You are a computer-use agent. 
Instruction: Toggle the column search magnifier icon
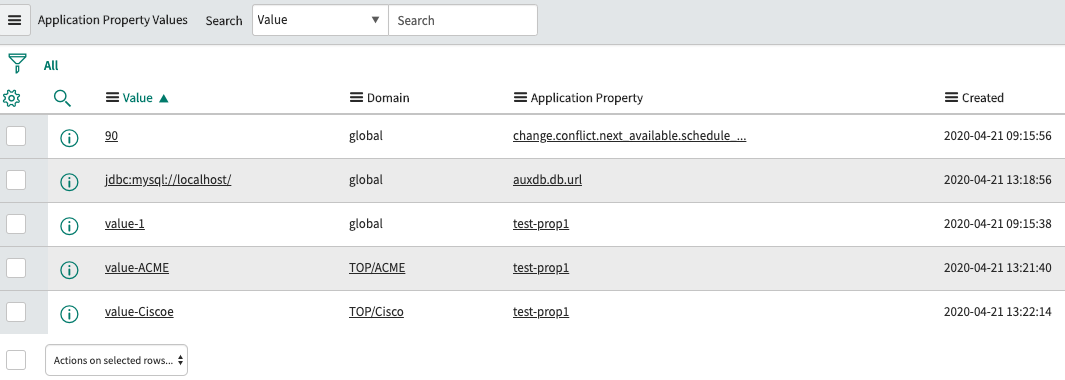point(62,99)
